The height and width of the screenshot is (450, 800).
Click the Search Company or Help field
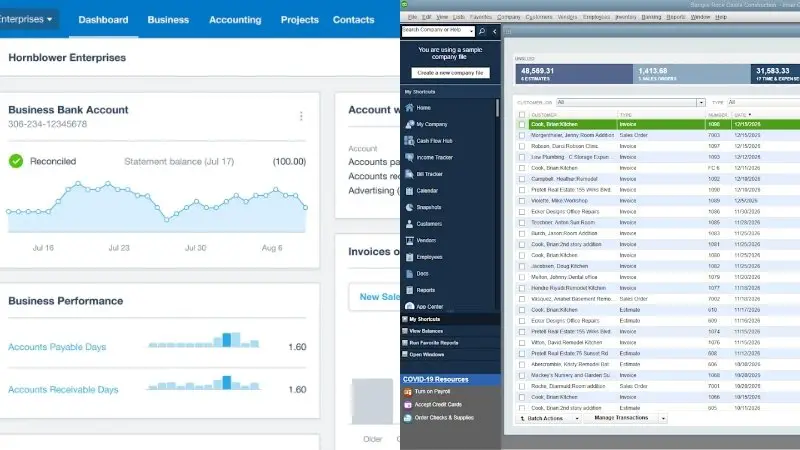[x=438, y=31]
